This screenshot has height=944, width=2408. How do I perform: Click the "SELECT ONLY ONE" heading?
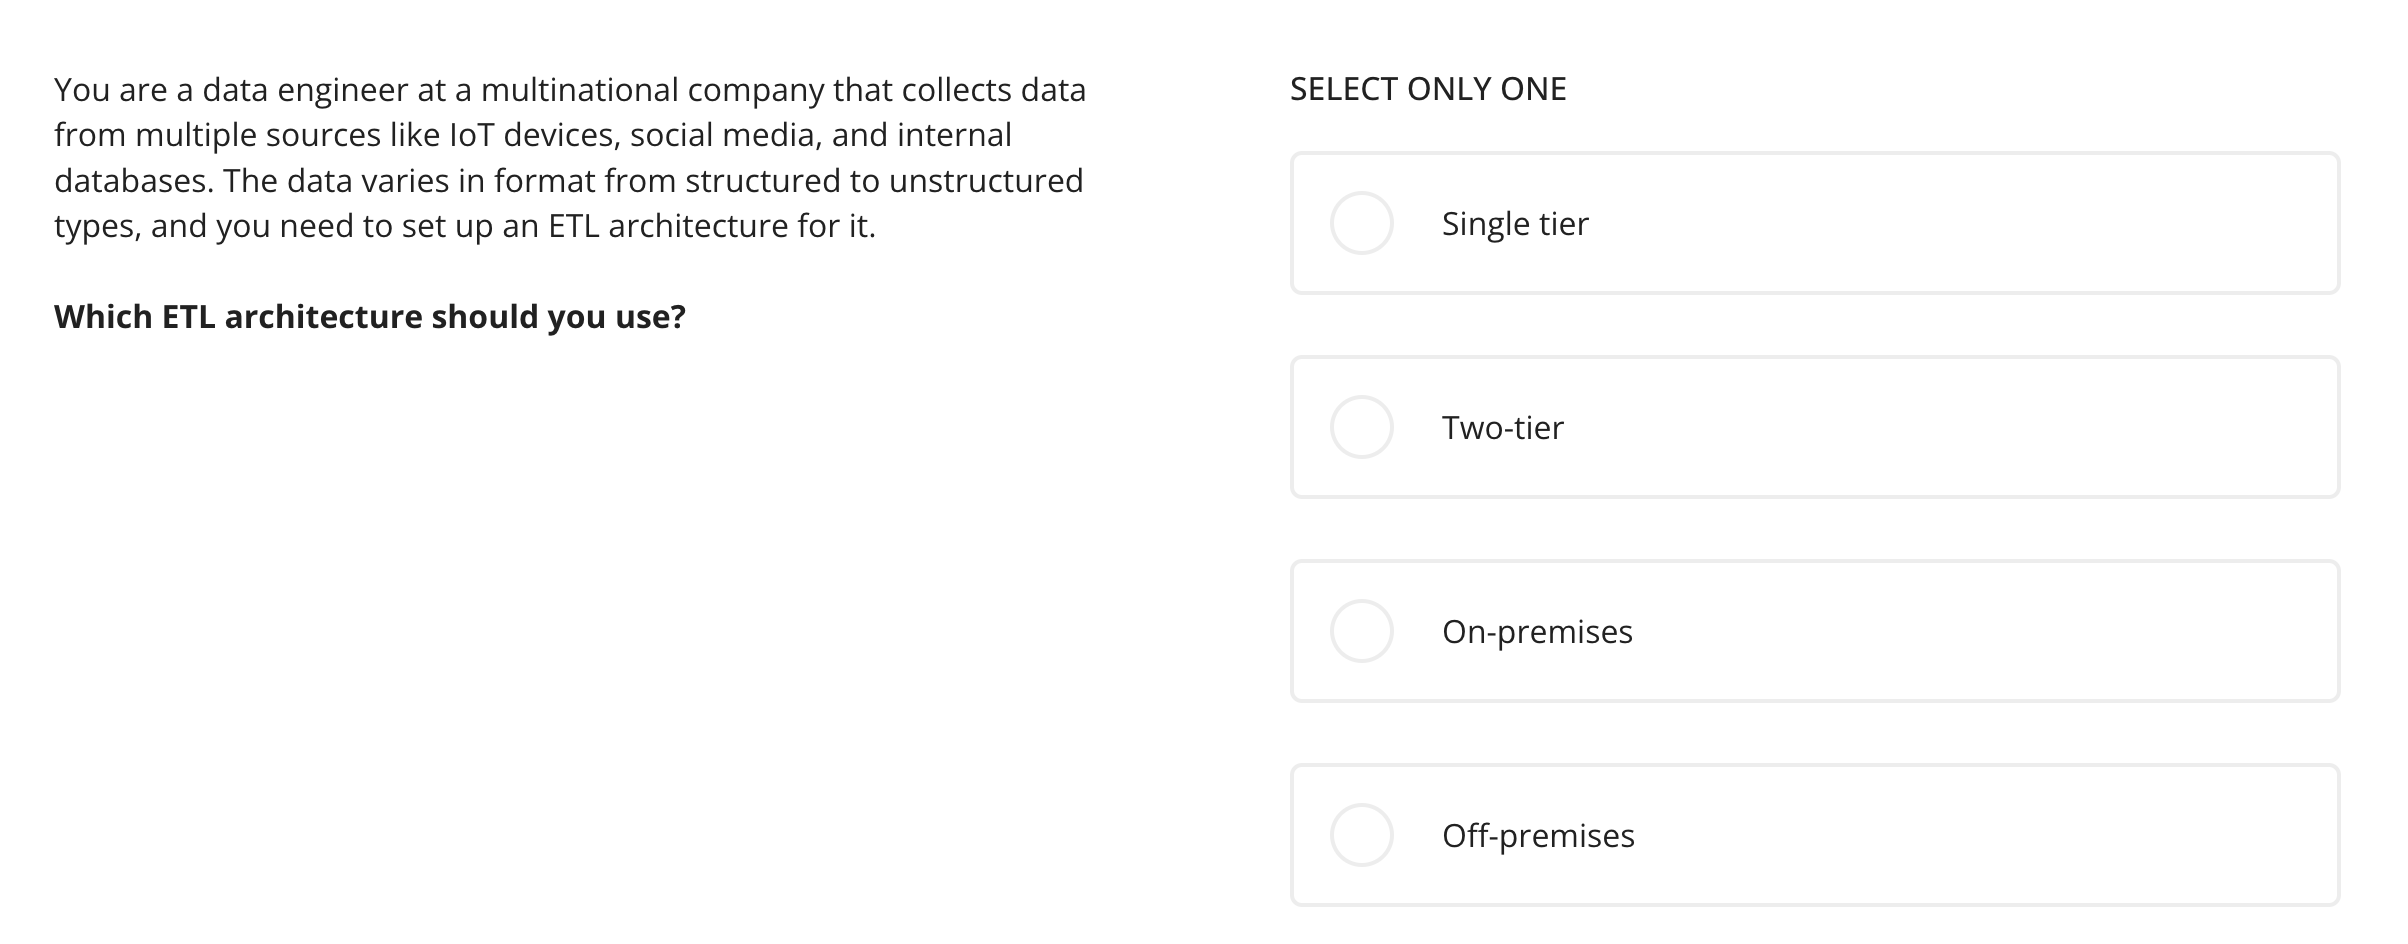click(1428, 89)
